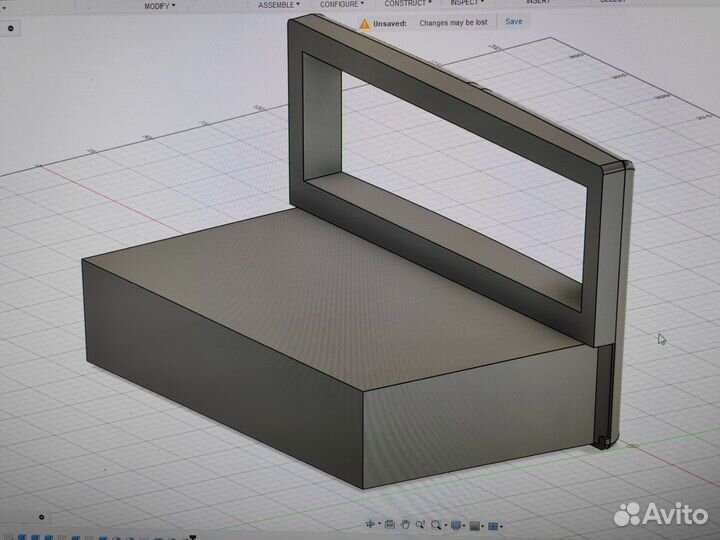
Task: Toggle the browser panel collapse dot at top-left
Action: (x=10, y=28)
